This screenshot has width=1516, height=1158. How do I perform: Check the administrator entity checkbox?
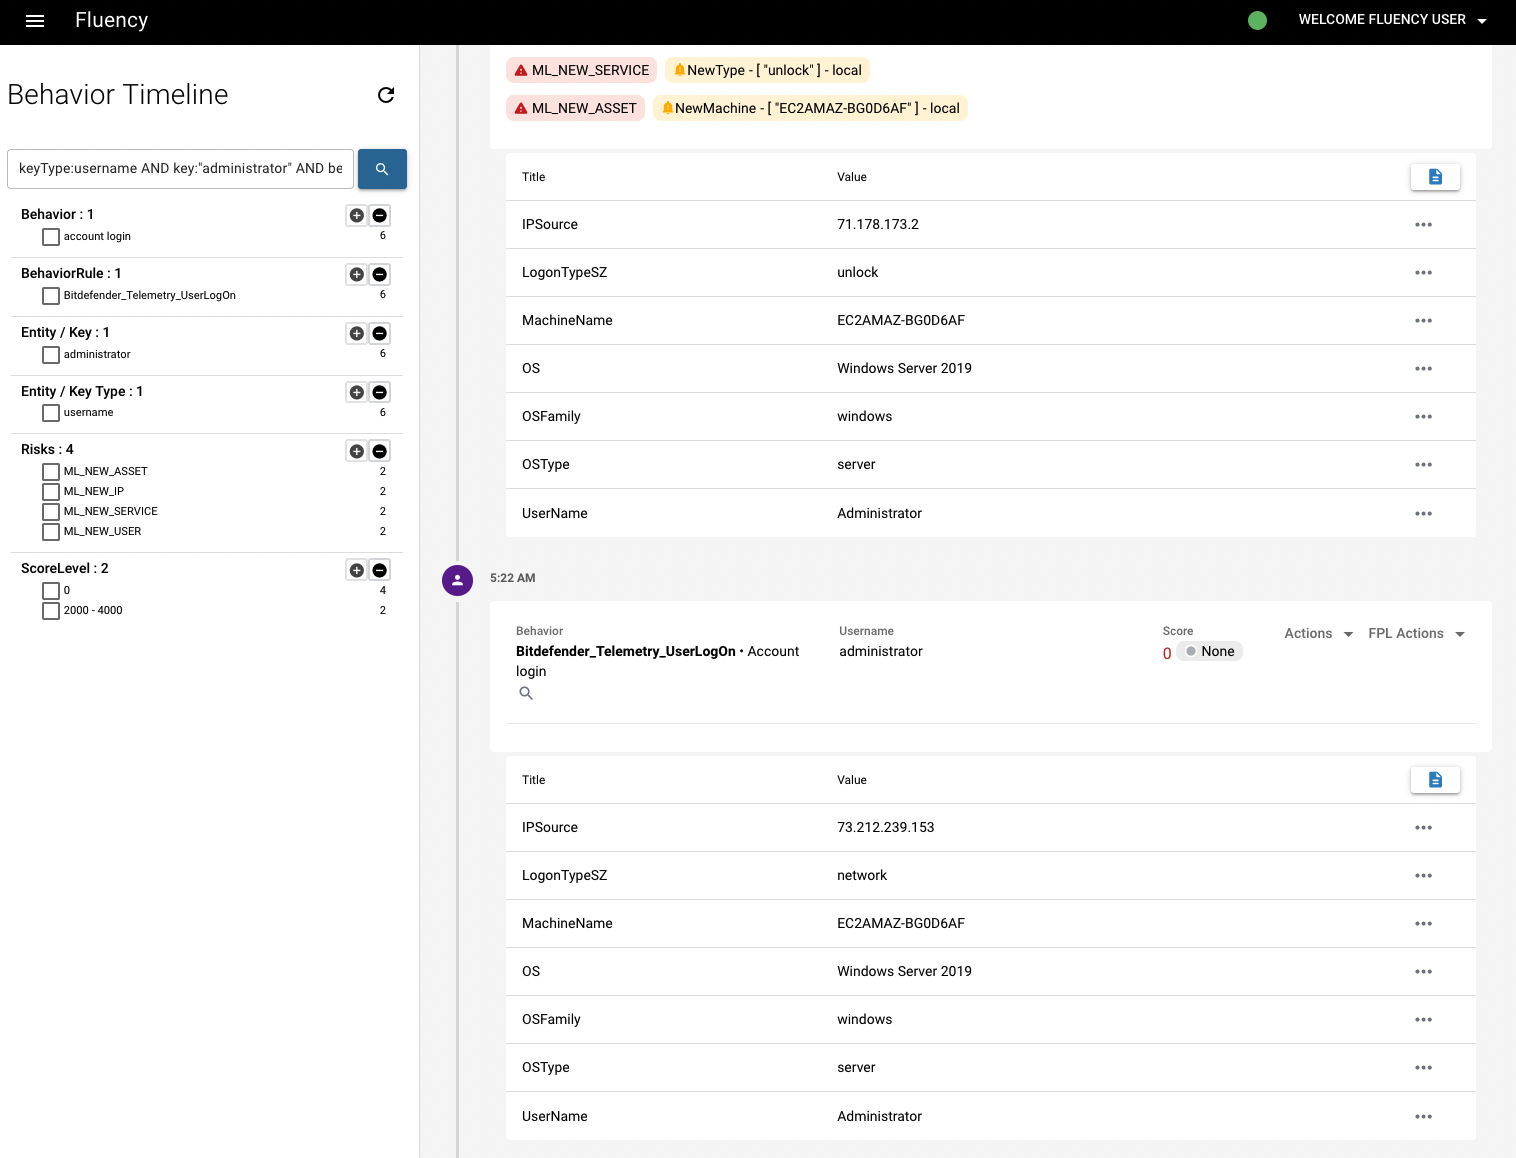pyautogui.click(x=51, y=355)
